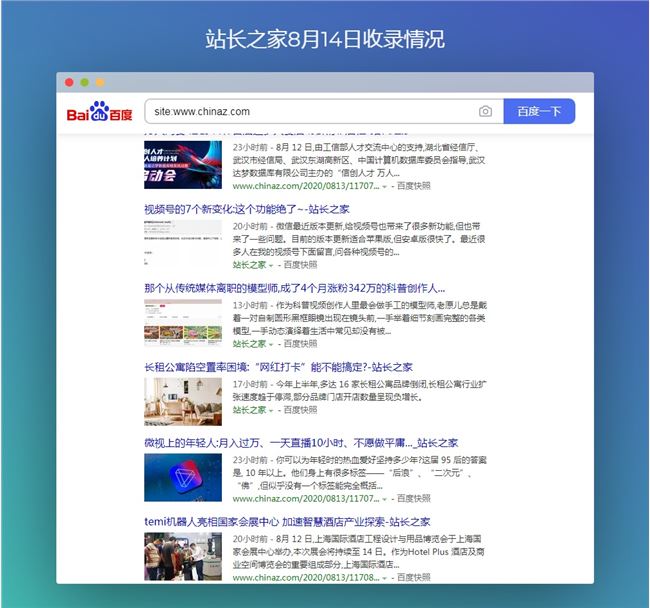The image size is (650, 608).
Task: Click the green window maximize dot
Action: (99, 82)
